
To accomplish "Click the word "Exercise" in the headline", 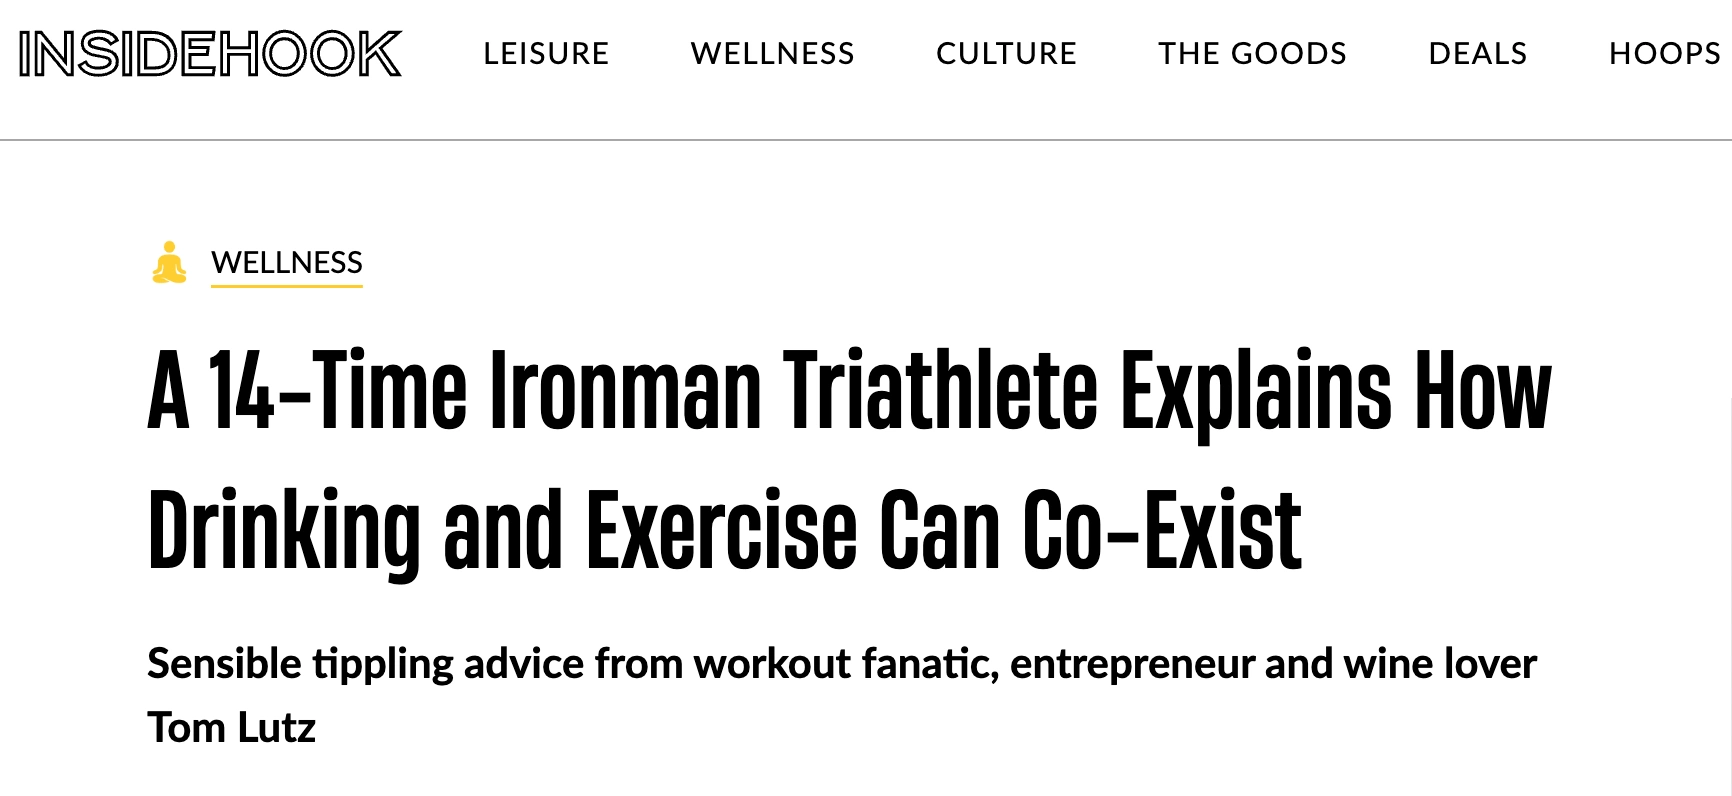I will pos(721,531).
